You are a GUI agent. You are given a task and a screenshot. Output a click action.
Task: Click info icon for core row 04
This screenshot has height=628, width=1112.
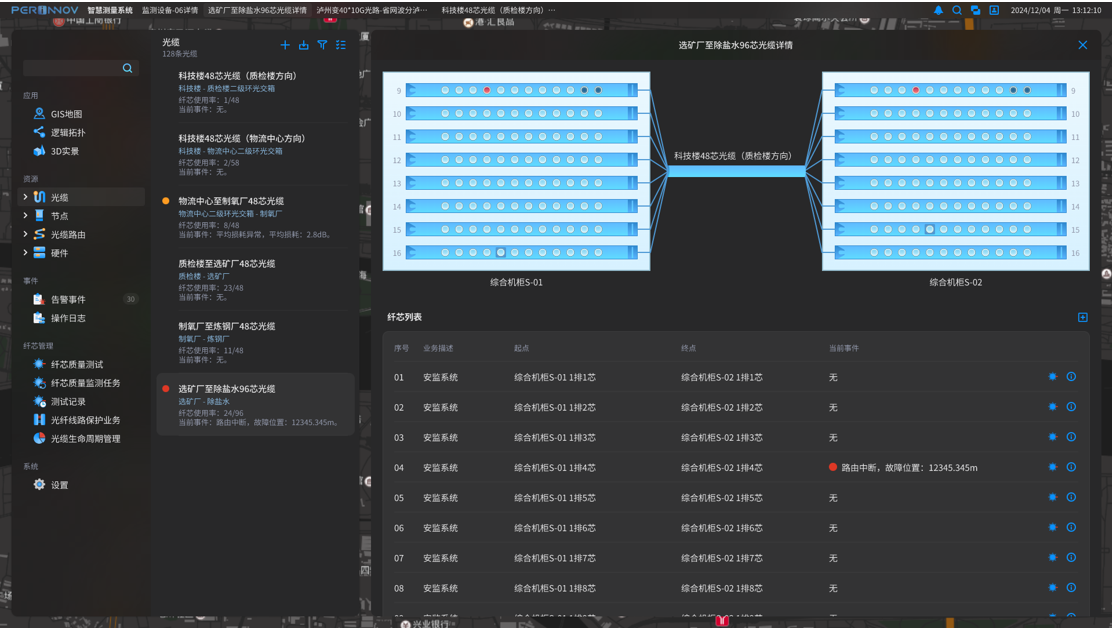[1072, 467]
